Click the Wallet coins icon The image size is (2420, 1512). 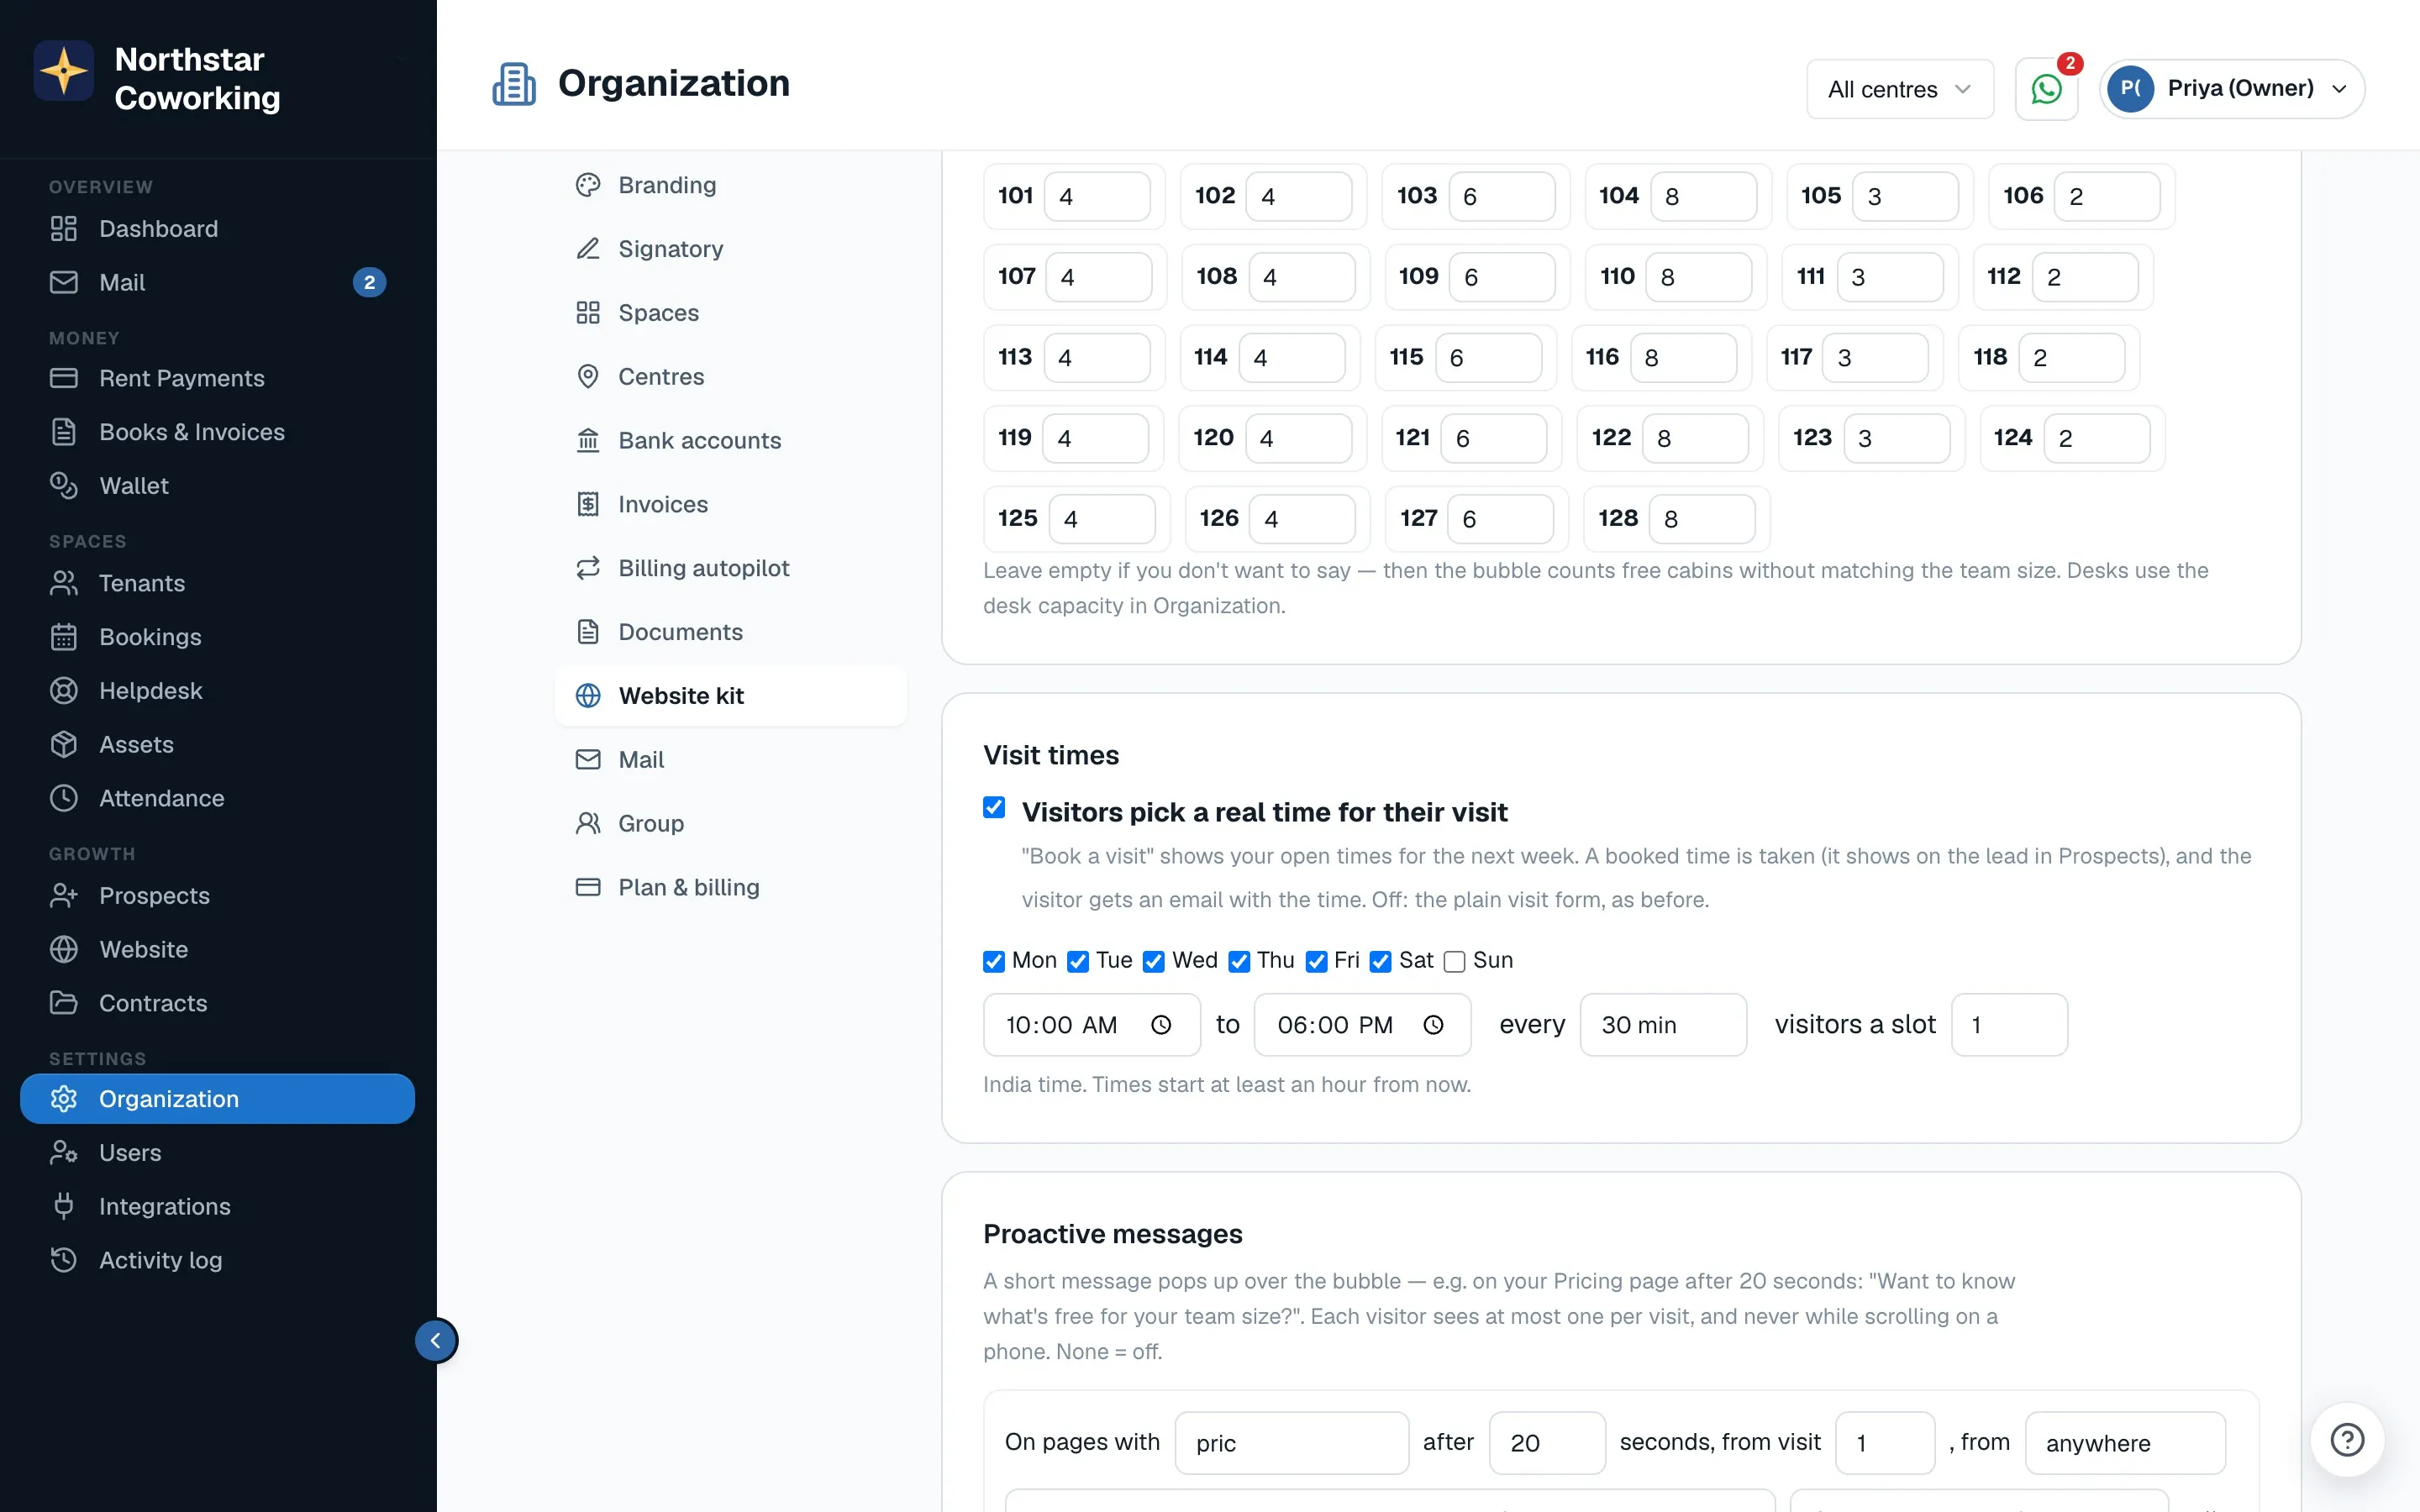64,485
